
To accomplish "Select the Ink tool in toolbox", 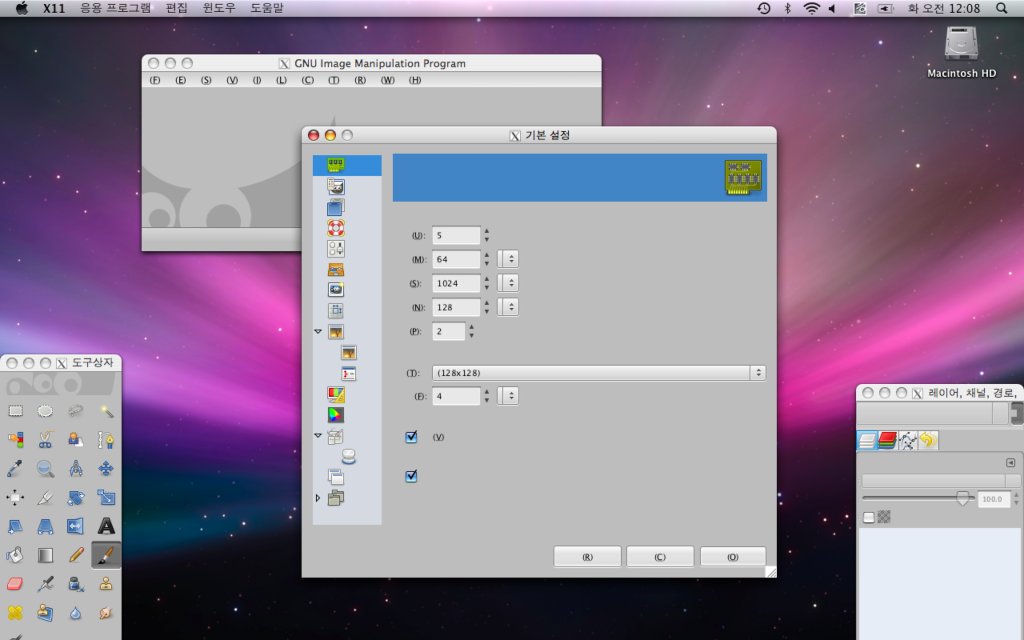I will [76, 583].
